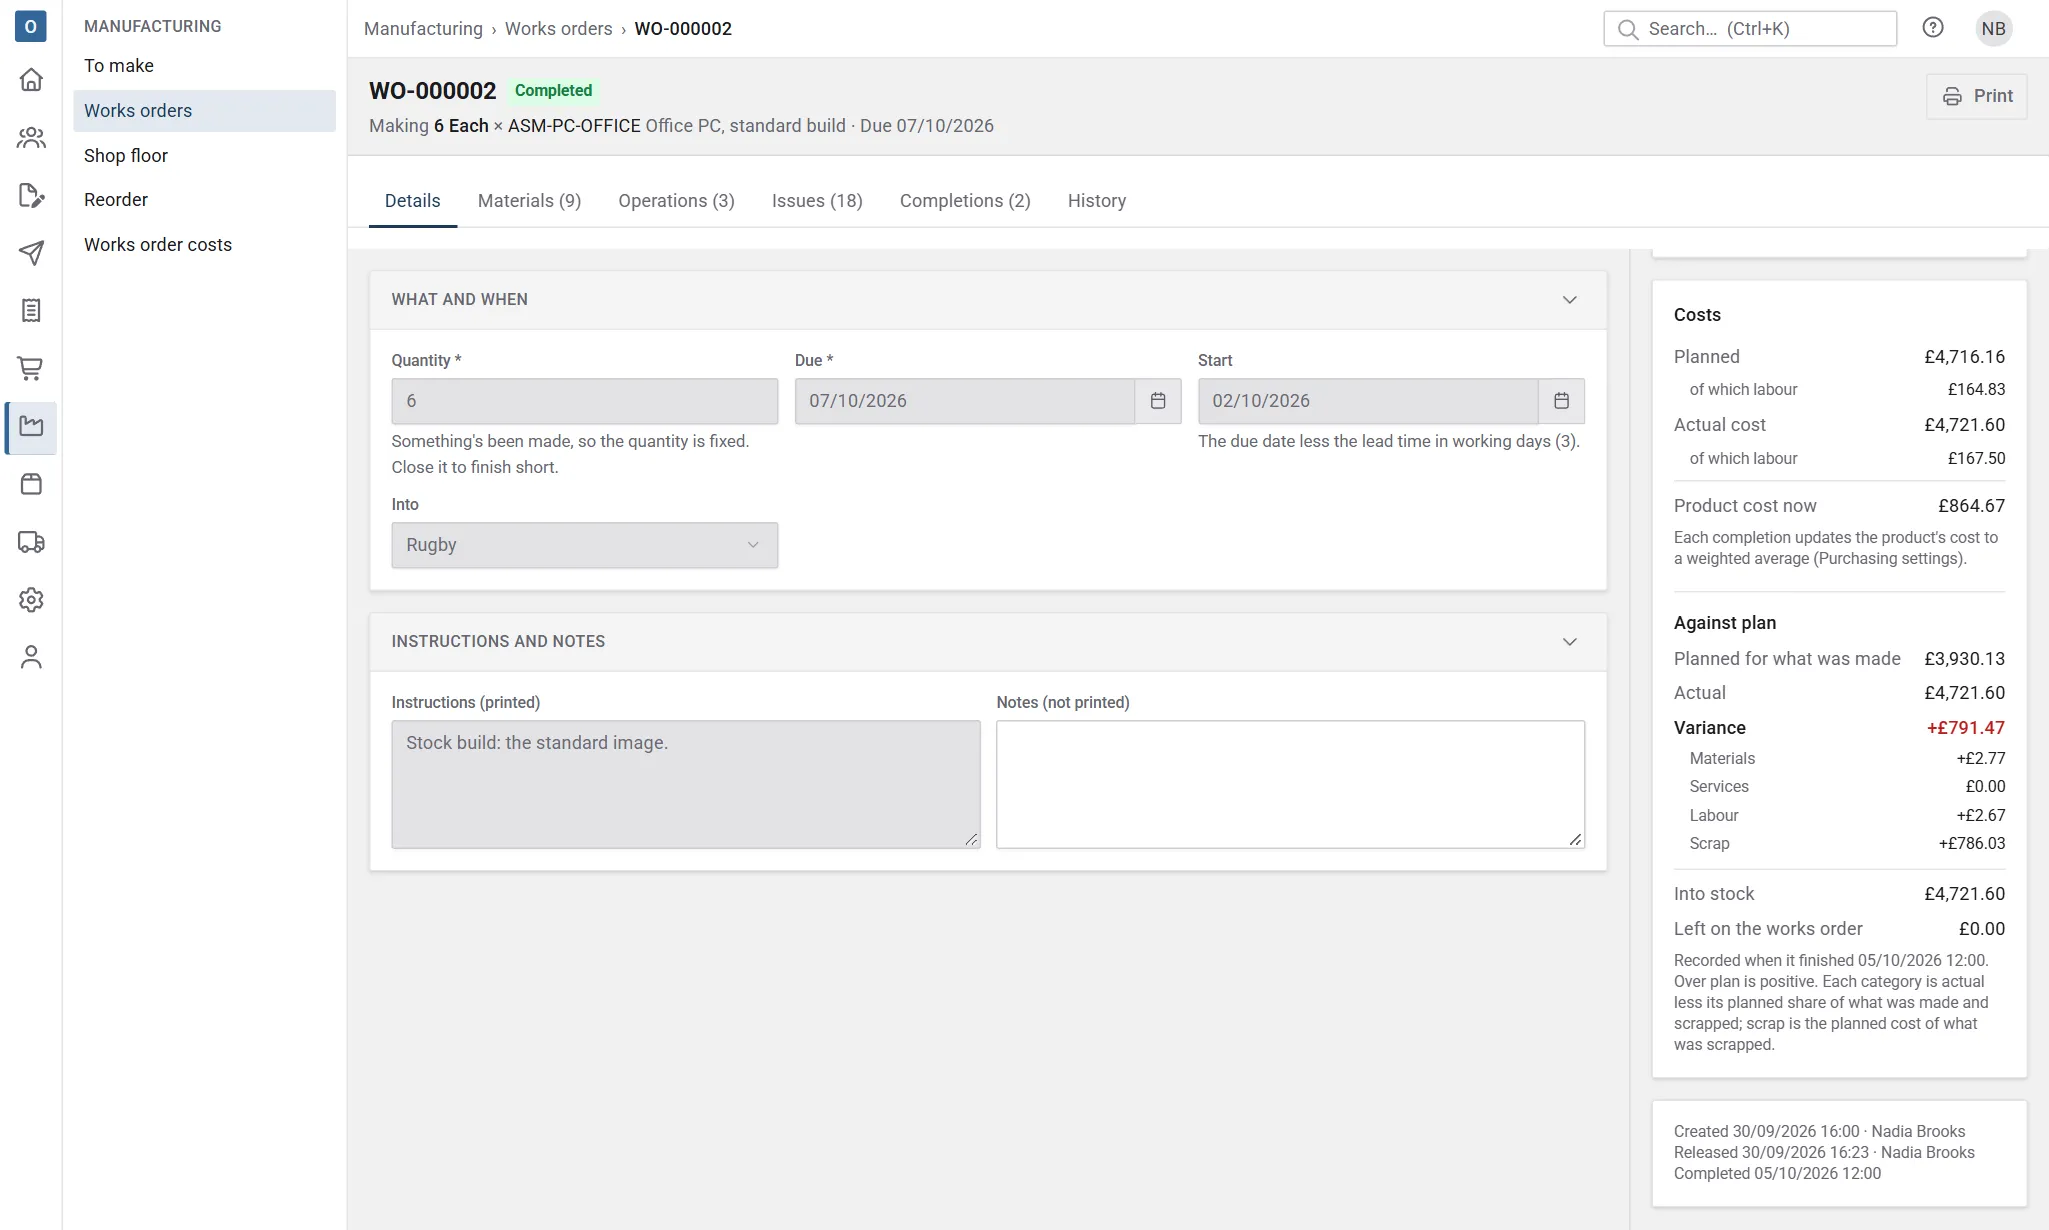The width and height of the screenshot is (2049, 1230).
Task: Open the Due date calendar picker
Action: [x=1158, y=401]
